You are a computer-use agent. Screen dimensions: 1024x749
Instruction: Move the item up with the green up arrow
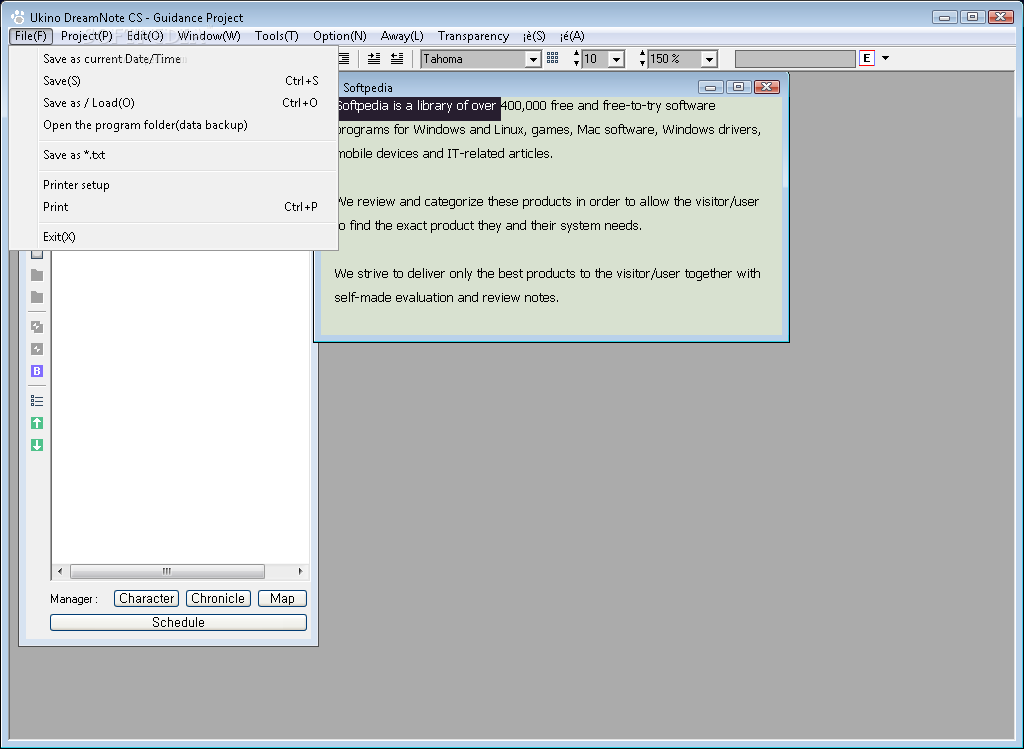(x=37, y=423)
